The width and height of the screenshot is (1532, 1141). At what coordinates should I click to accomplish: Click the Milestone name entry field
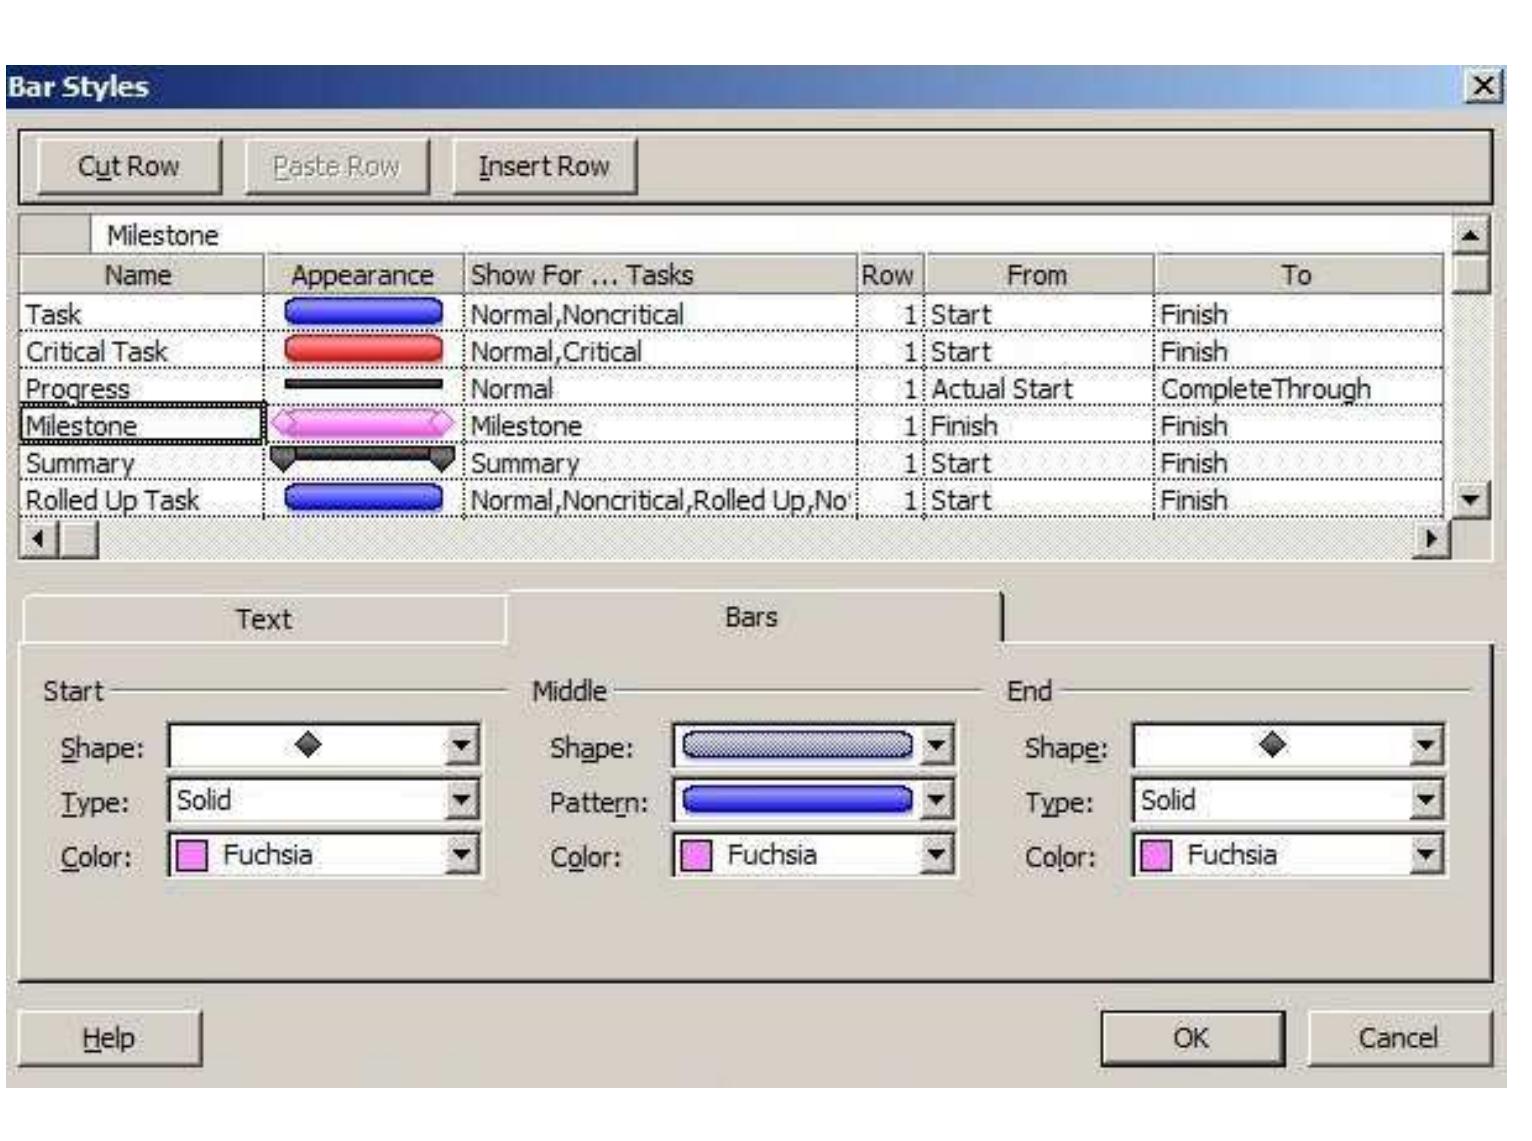770,235
